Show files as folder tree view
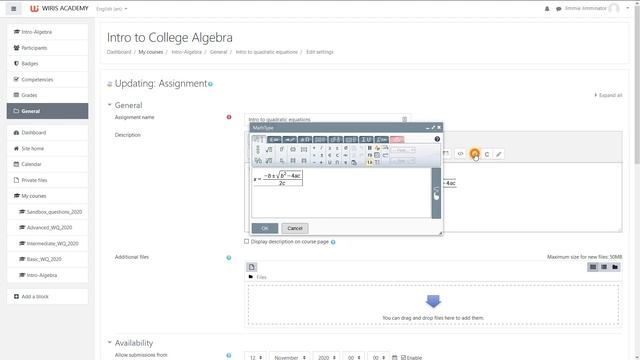Screen dimensions: 640x360 (615, 267)
